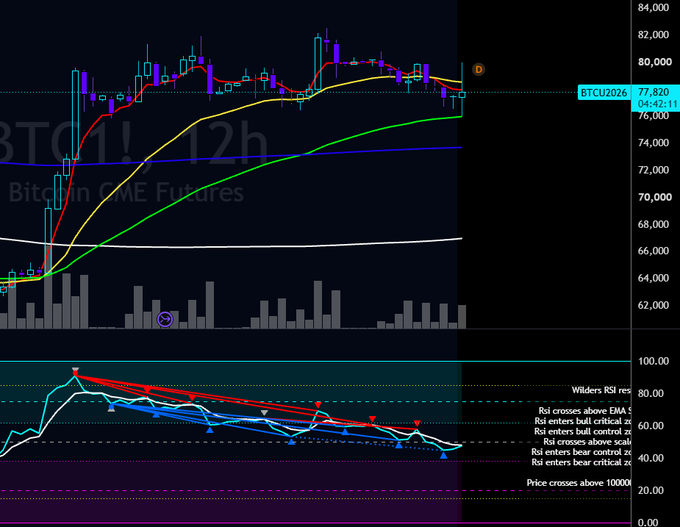This screenshot has width=680, height=527.
Task: Select the 'Wilders RSI' label
Action: click(x=601, y=390)
